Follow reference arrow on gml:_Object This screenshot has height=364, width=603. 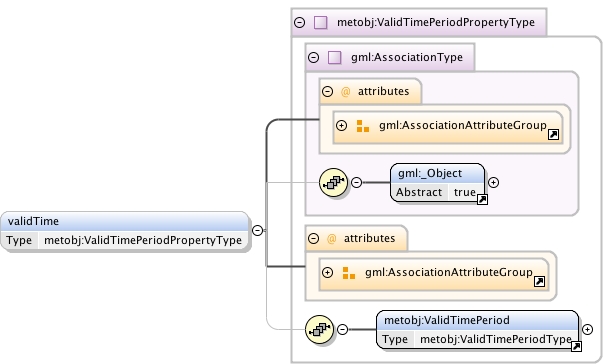tap(482, 199)
